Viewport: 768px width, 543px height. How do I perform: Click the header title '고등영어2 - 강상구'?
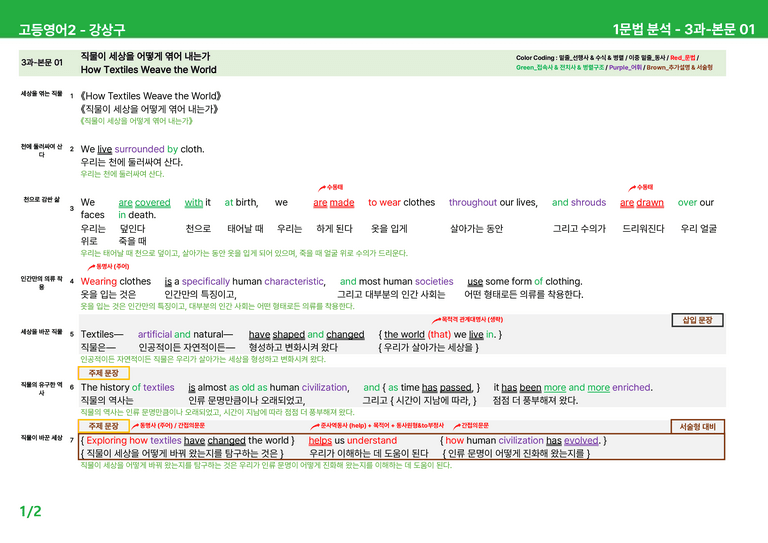(72, 29)
